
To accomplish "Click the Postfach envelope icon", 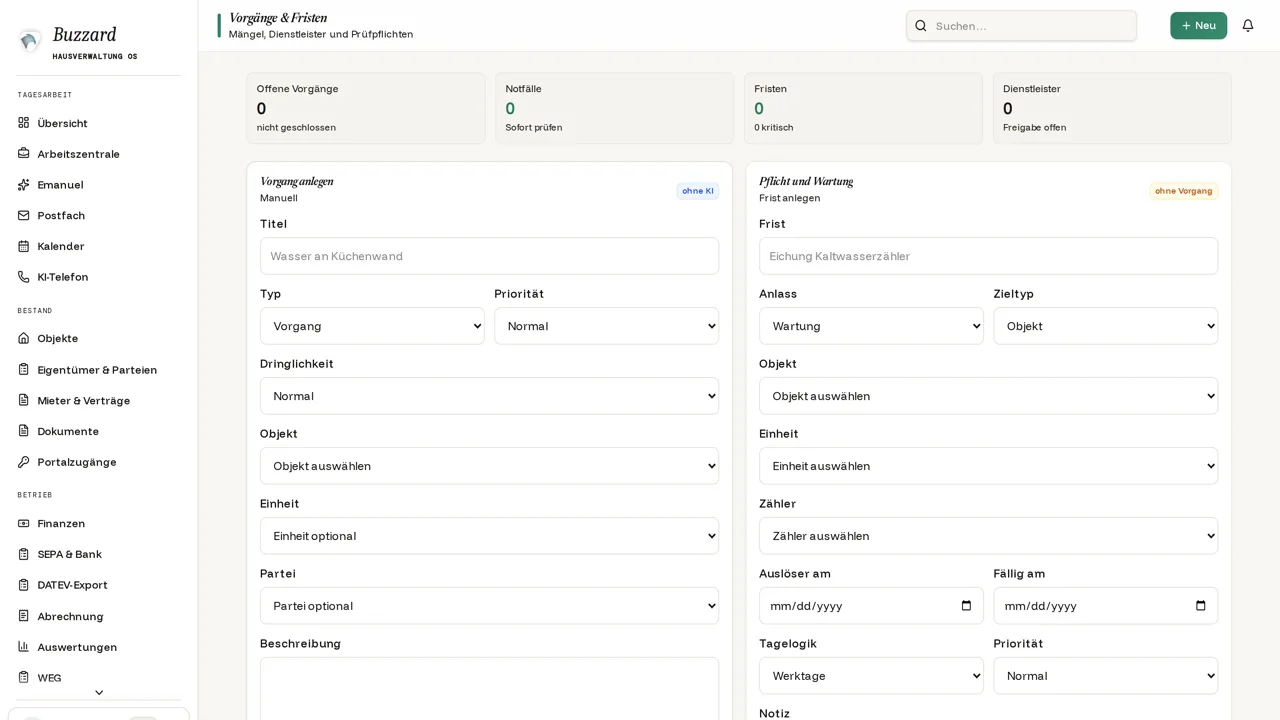I will tap(23, 215).
